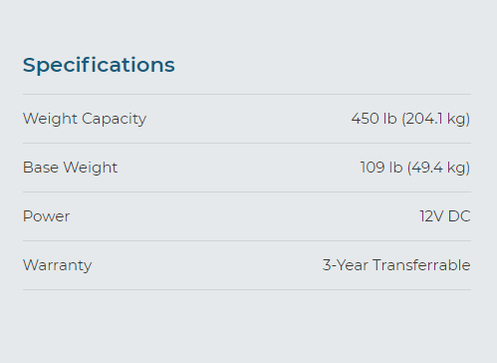
Task: Select the (204.1 kg) metric value
Action: [436, 119]
